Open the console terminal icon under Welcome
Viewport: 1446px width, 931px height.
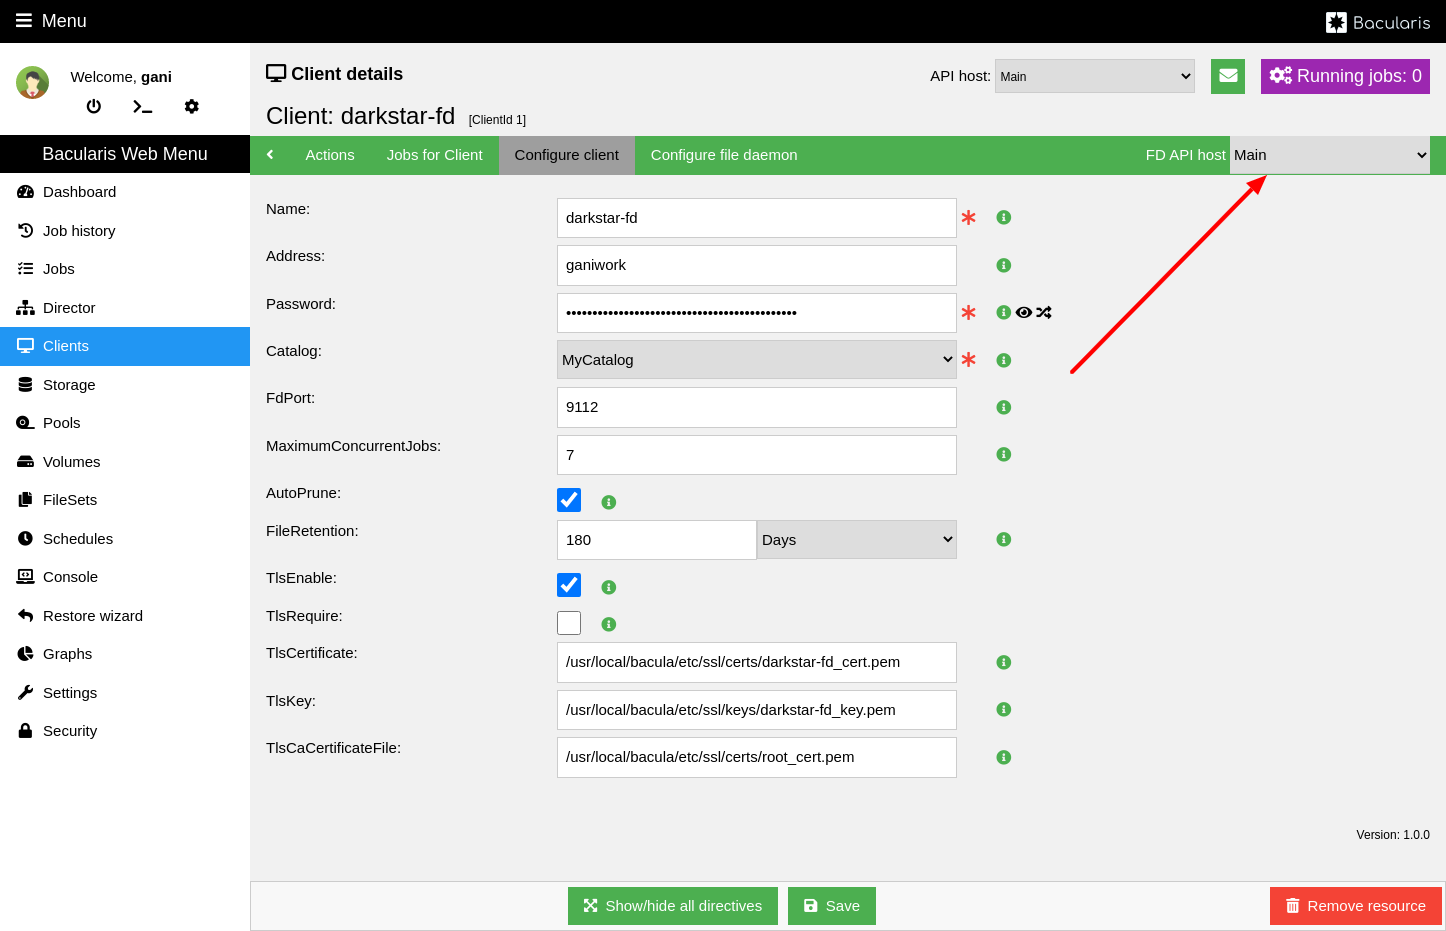(x=143, y=106)
